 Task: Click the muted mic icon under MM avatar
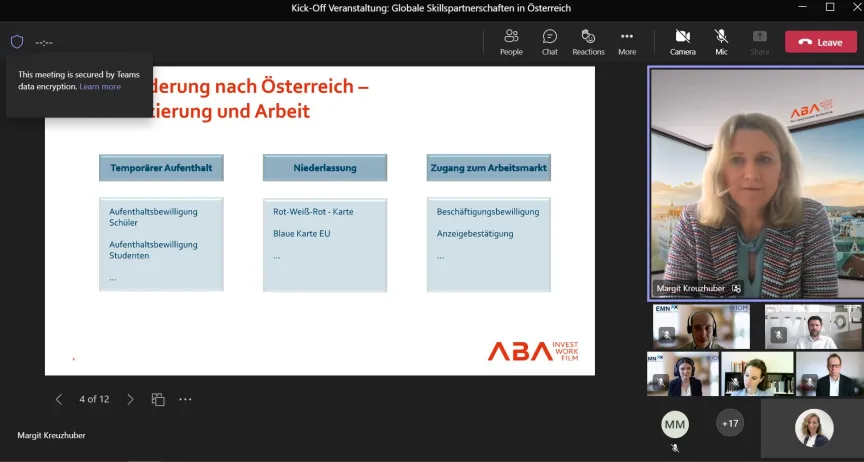coord(675,448)
